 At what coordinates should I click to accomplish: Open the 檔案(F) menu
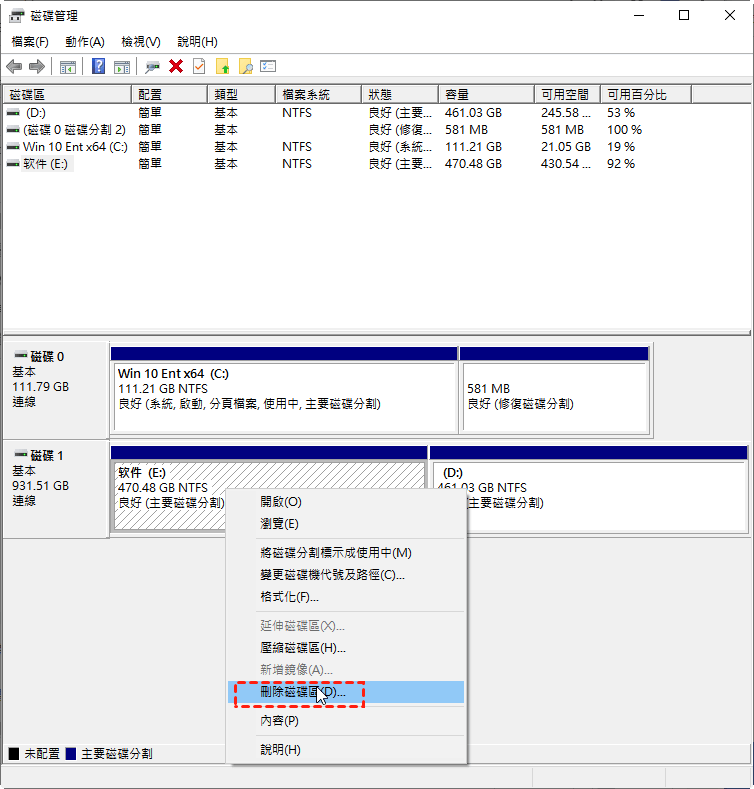30,42
